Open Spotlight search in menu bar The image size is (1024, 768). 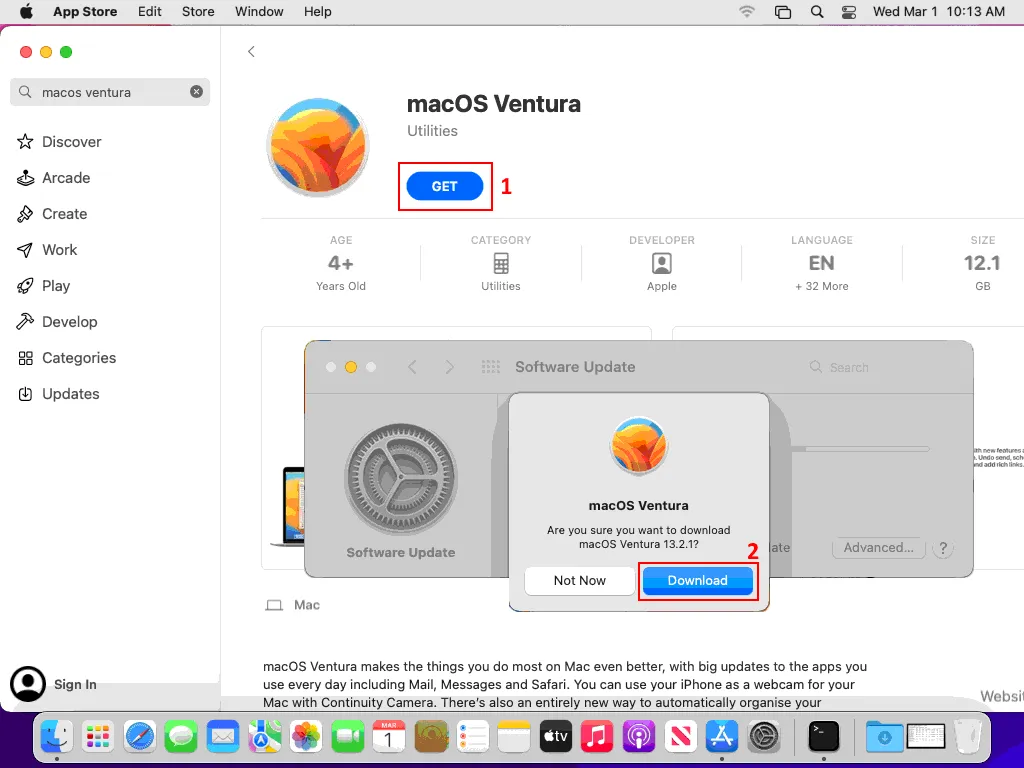coord(817,12)
